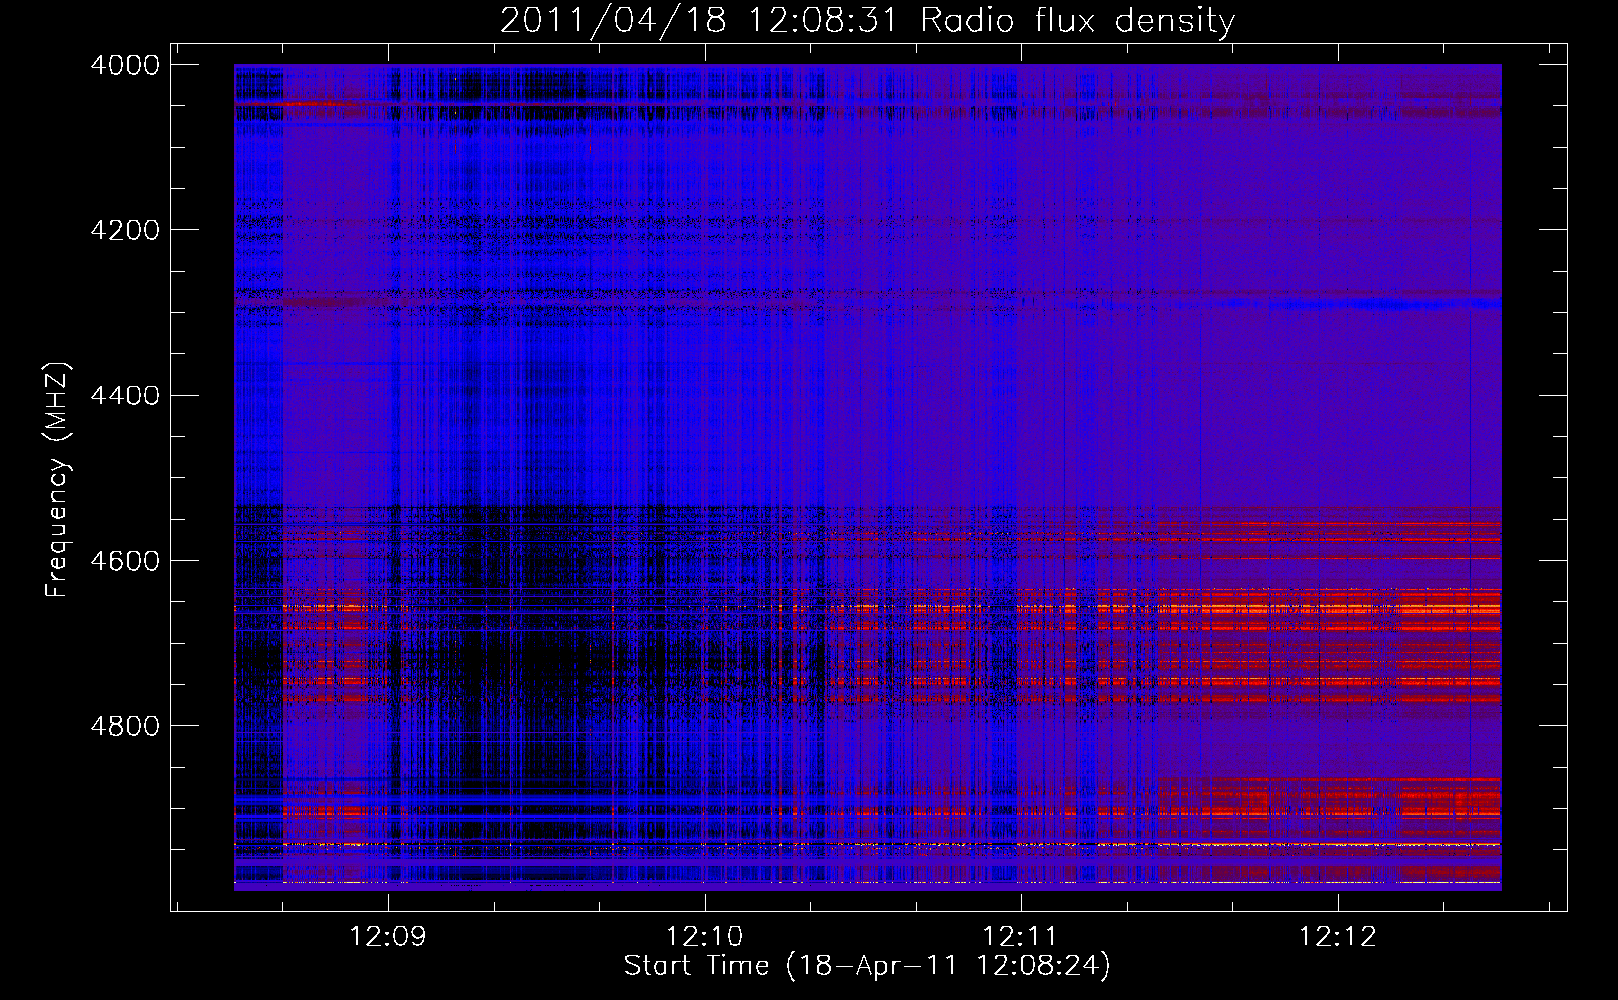
Task: Click the 4000 frequency tick label
Action: coord(125,65)
